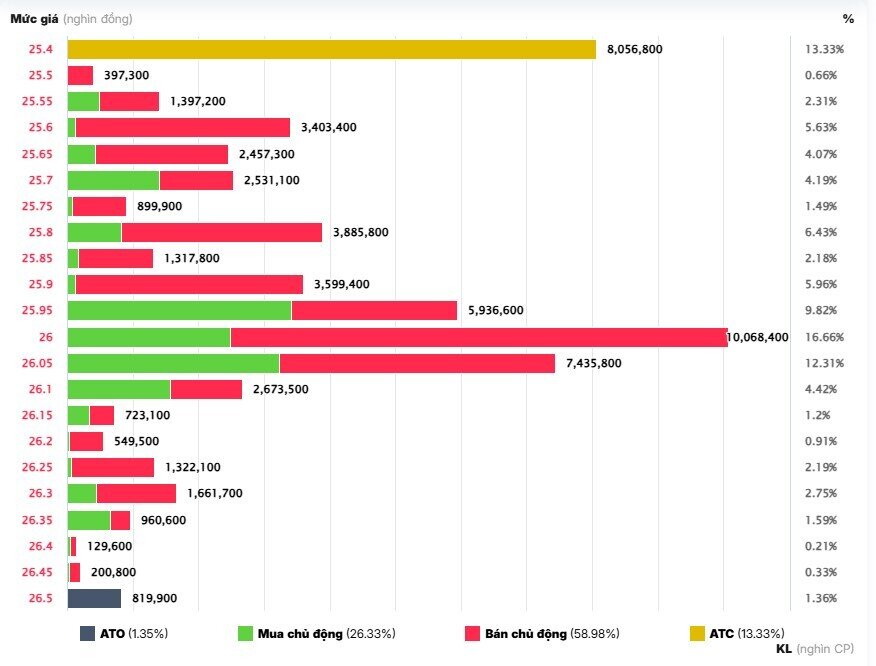Toggle the Bán chủ động legend label
Screen dimensions: 876x666
[528, 633]
